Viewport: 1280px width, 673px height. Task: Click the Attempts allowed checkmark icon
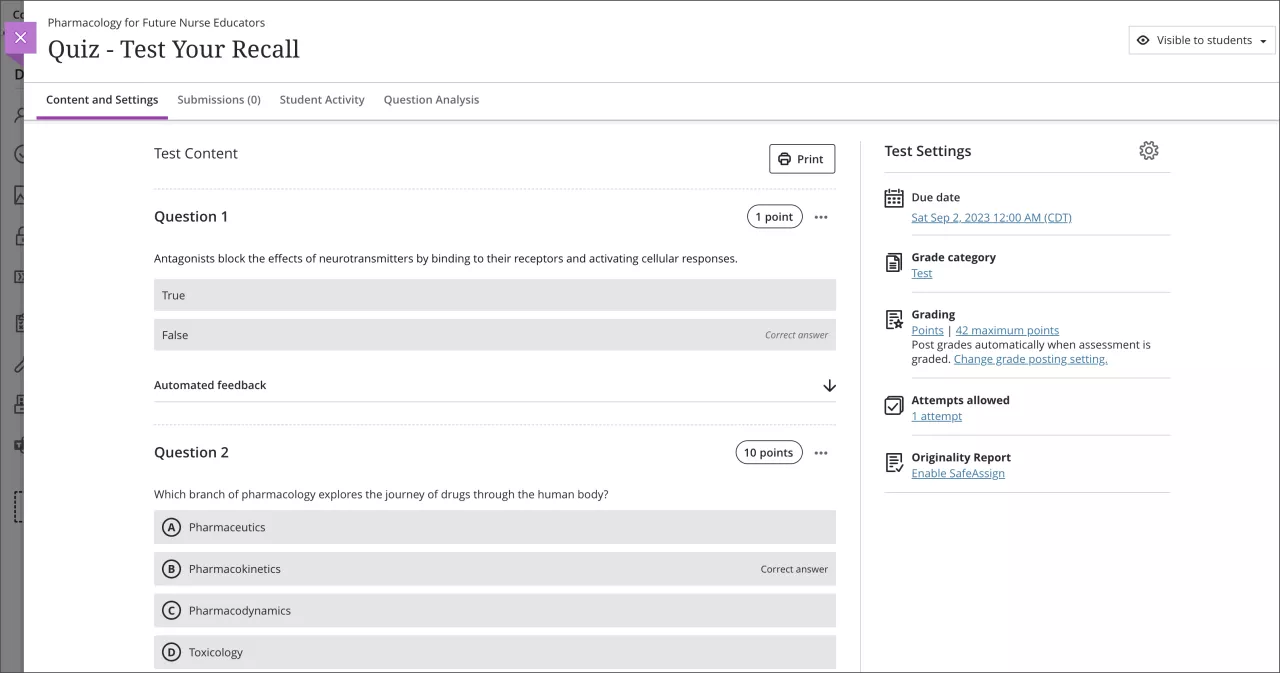(894, 405)
